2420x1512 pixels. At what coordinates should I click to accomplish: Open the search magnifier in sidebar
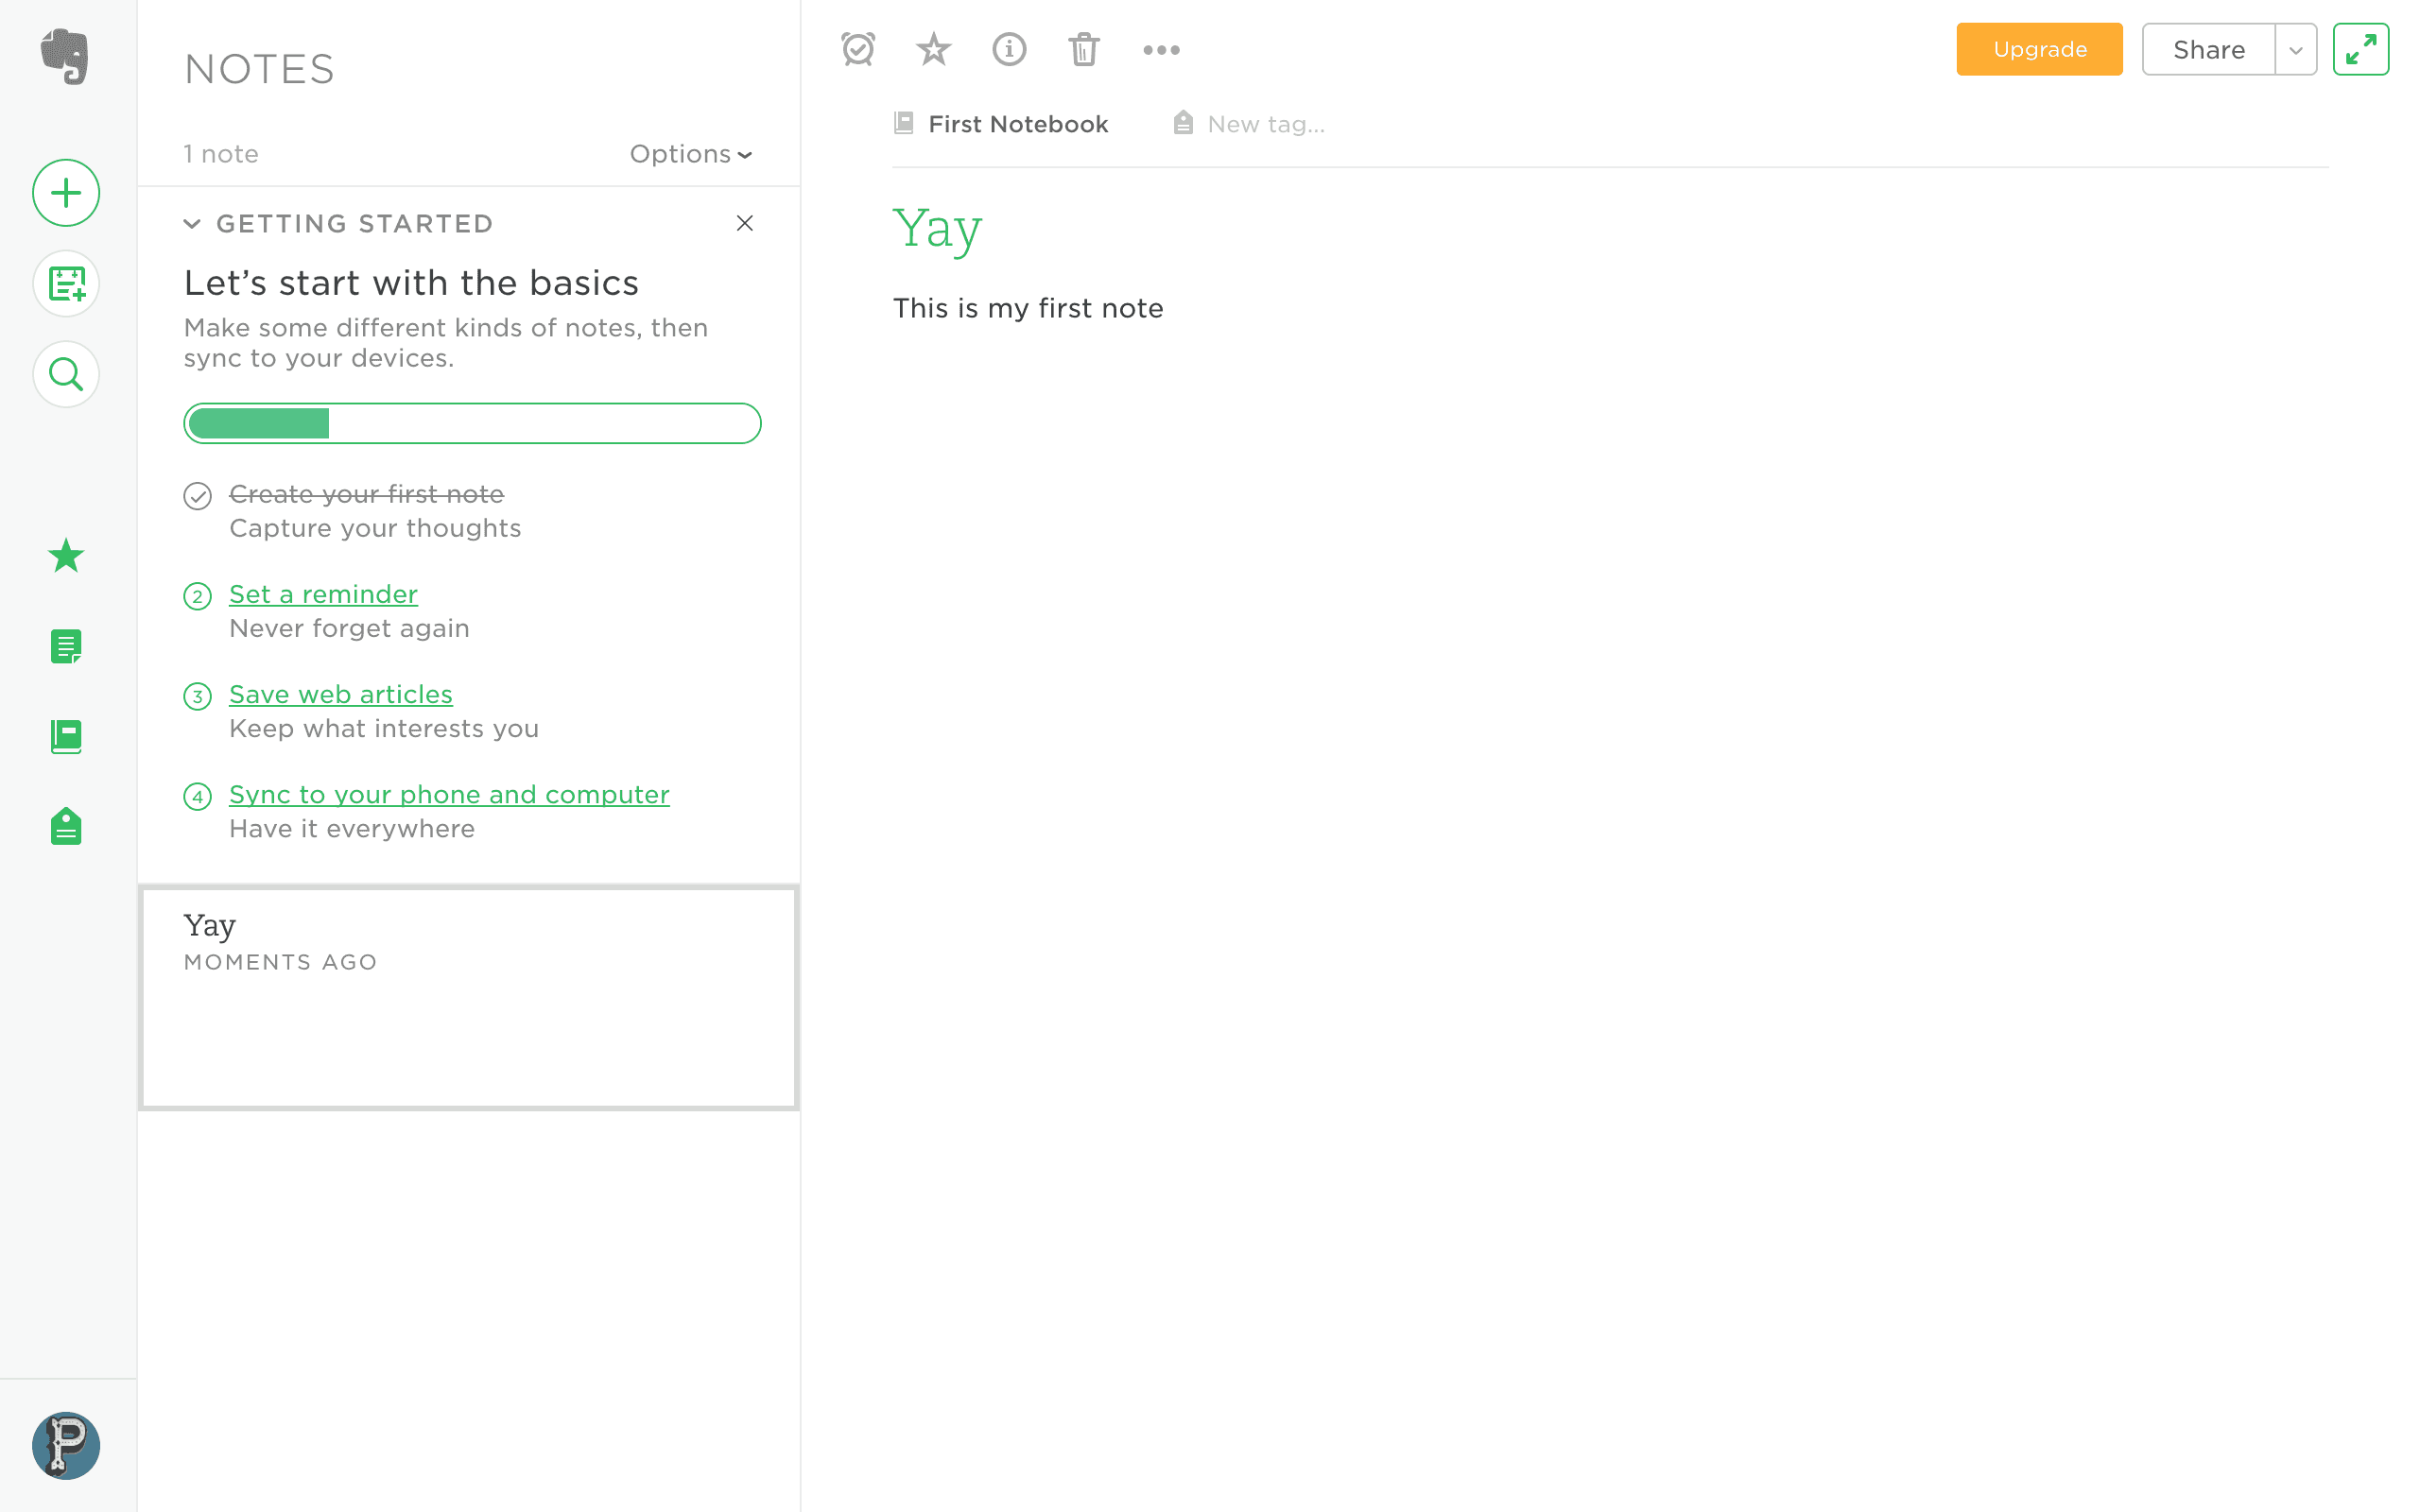(66, 375)
